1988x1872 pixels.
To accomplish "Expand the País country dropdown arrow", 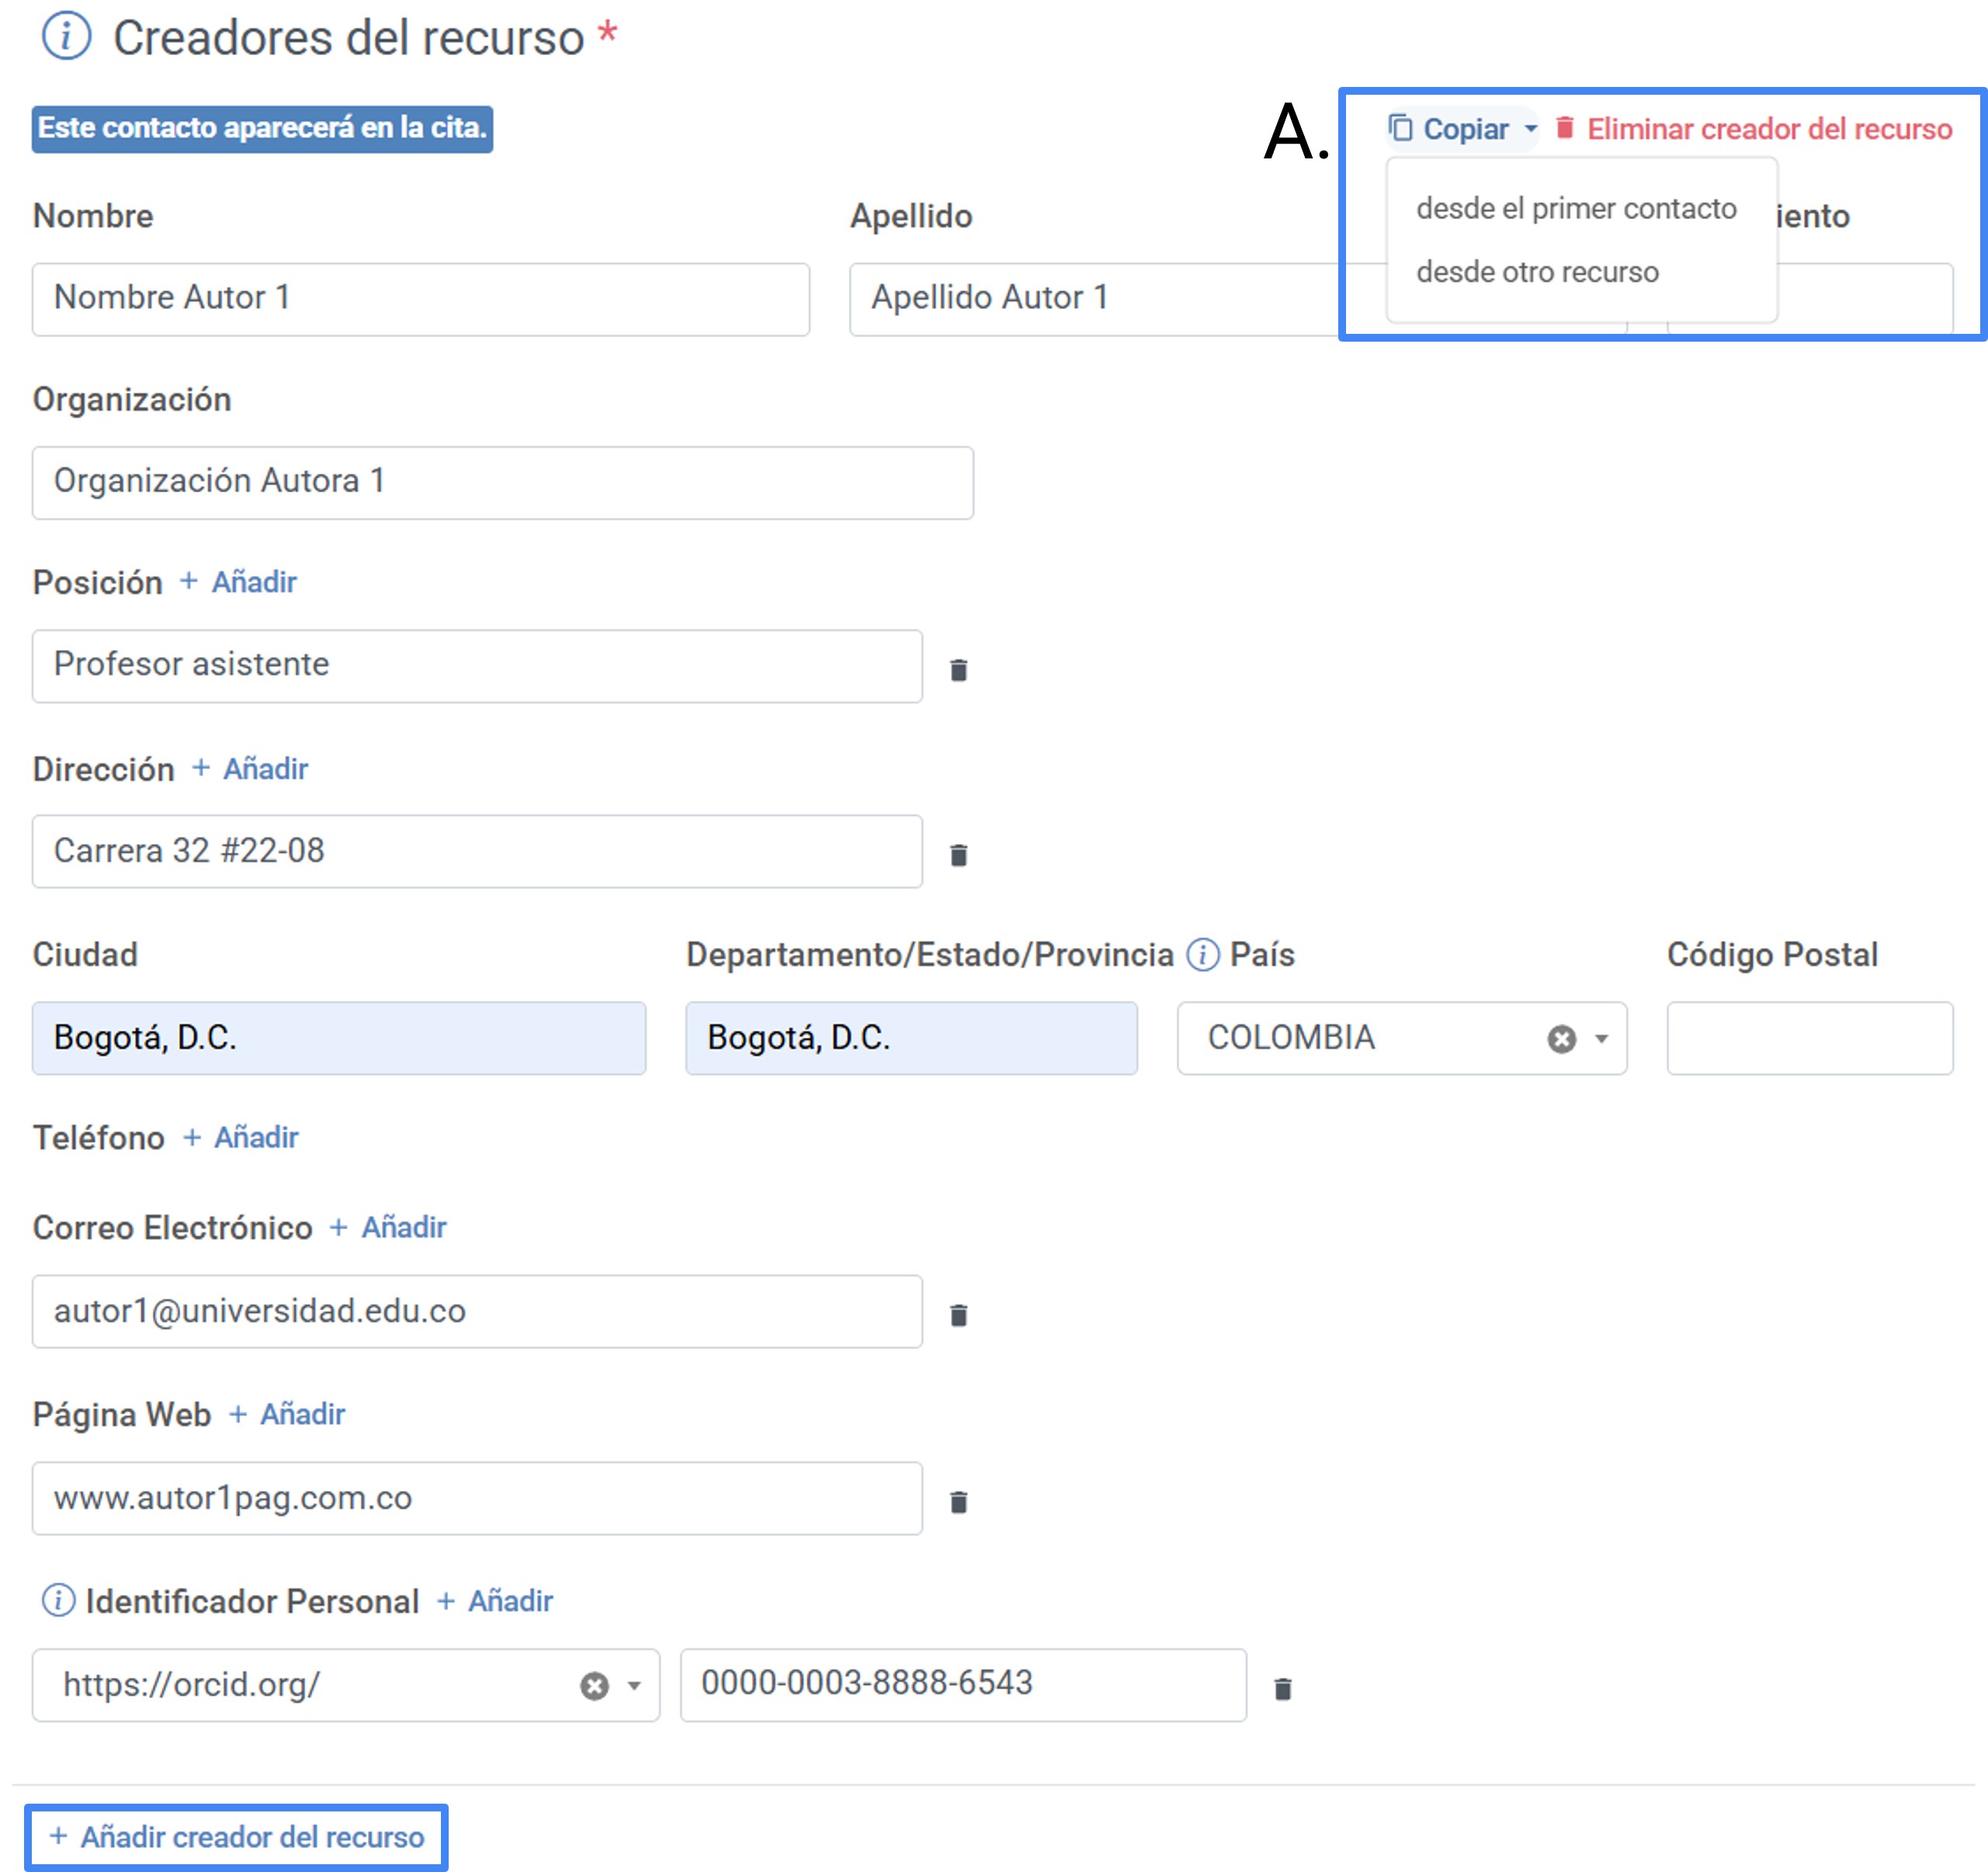I will 1601,1039.
